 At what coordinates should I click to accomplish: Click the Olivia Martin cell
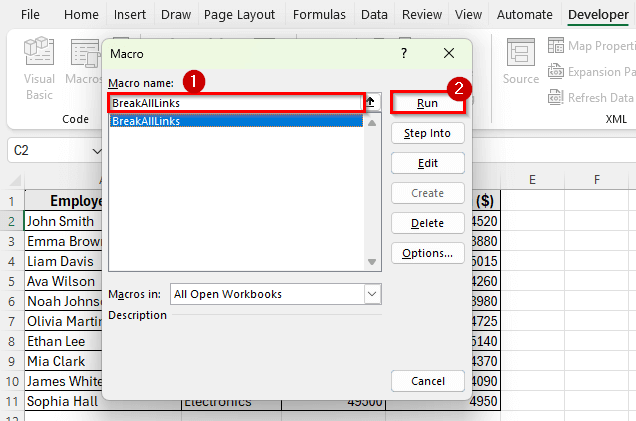63,321
